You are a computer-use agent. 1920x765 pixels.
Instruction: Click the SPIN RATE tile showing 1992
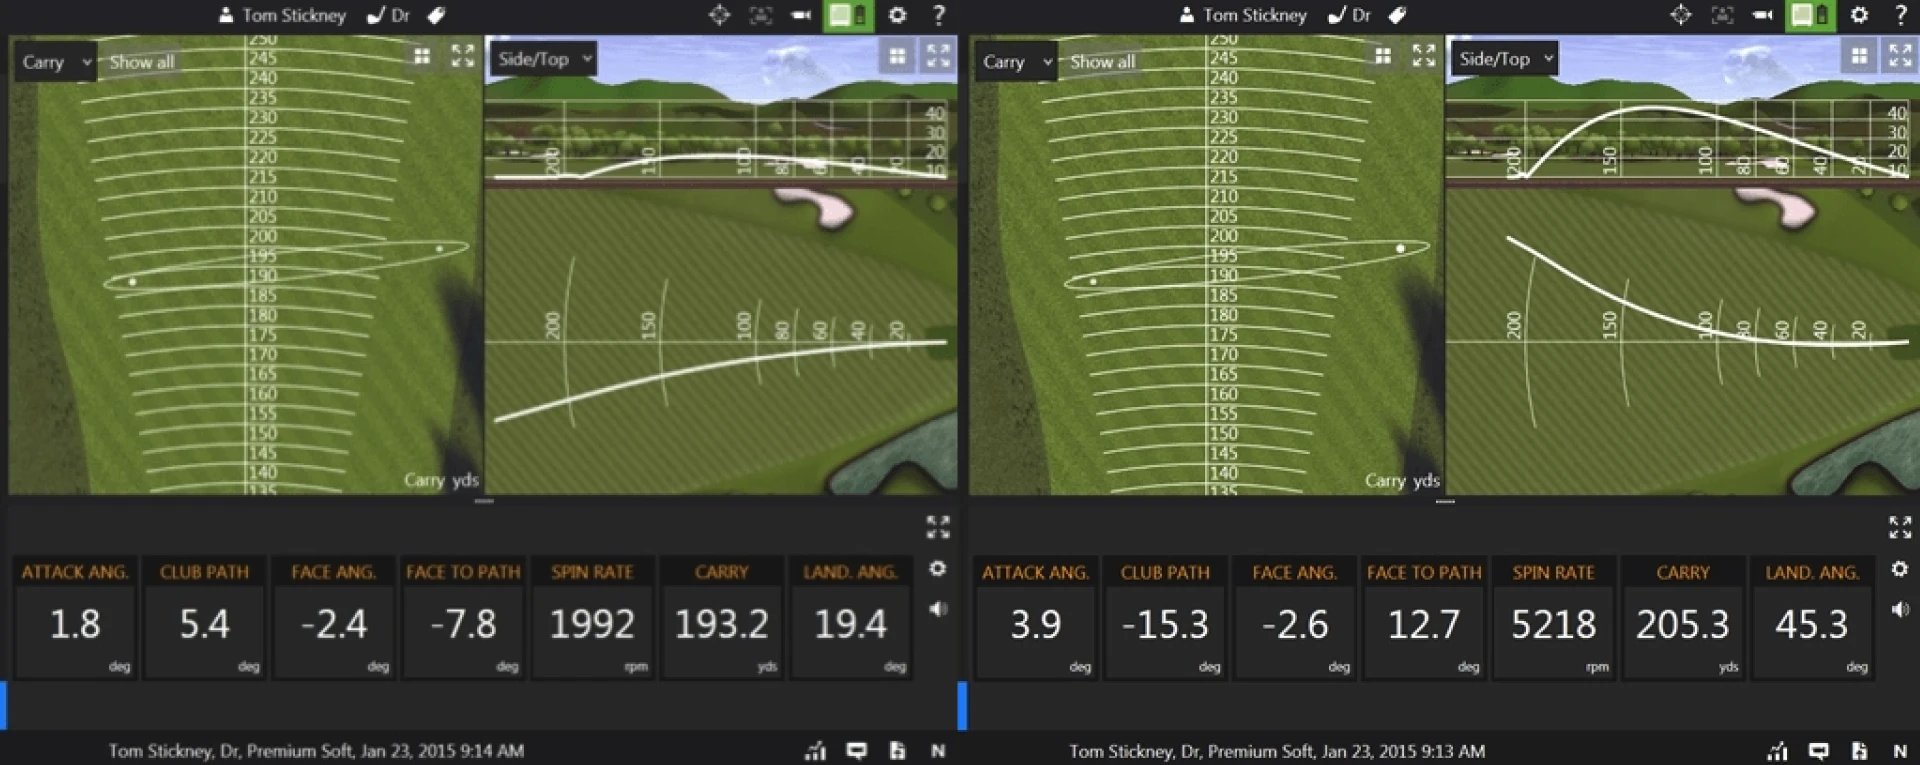(592, 618)
